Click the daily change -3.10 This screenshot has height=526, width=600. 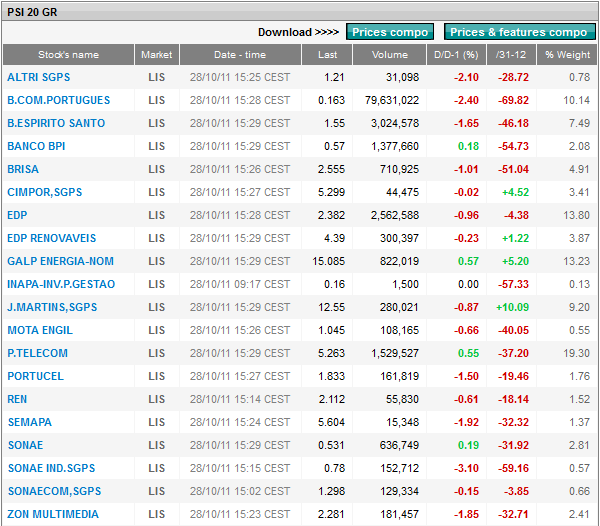coord(466,468)
